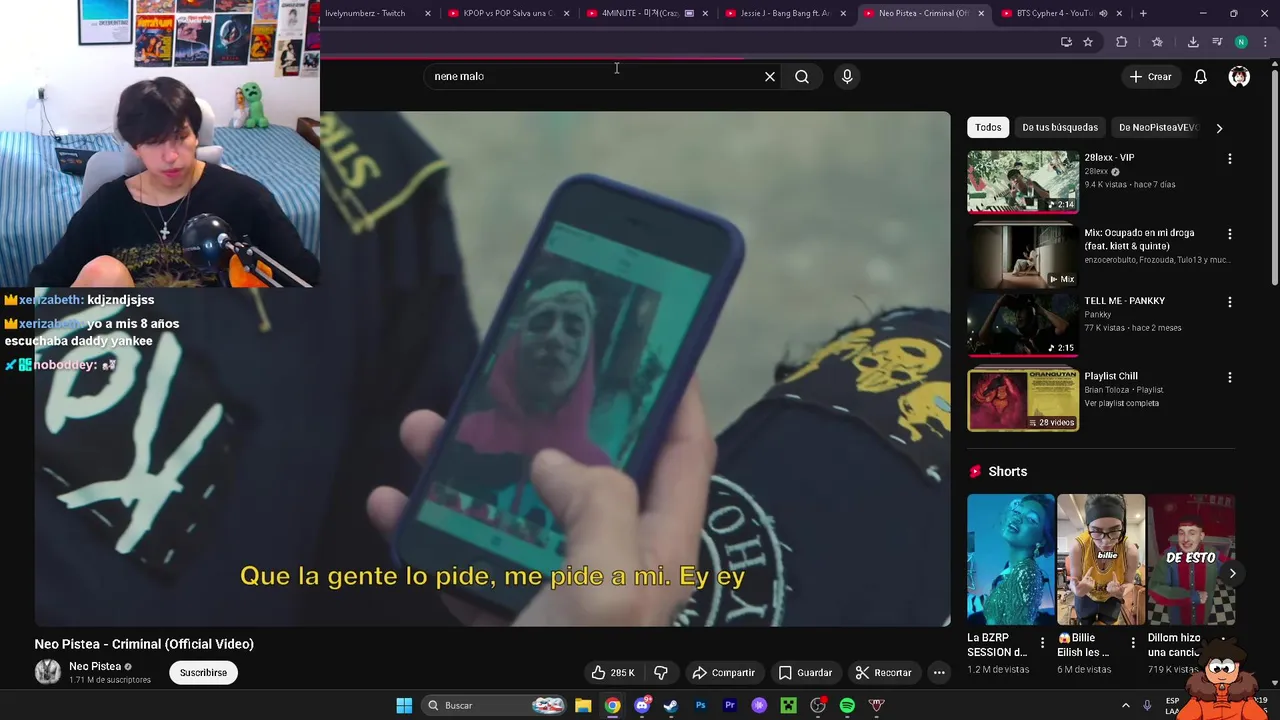Expand system tray hidden icons

(1125, 705)
